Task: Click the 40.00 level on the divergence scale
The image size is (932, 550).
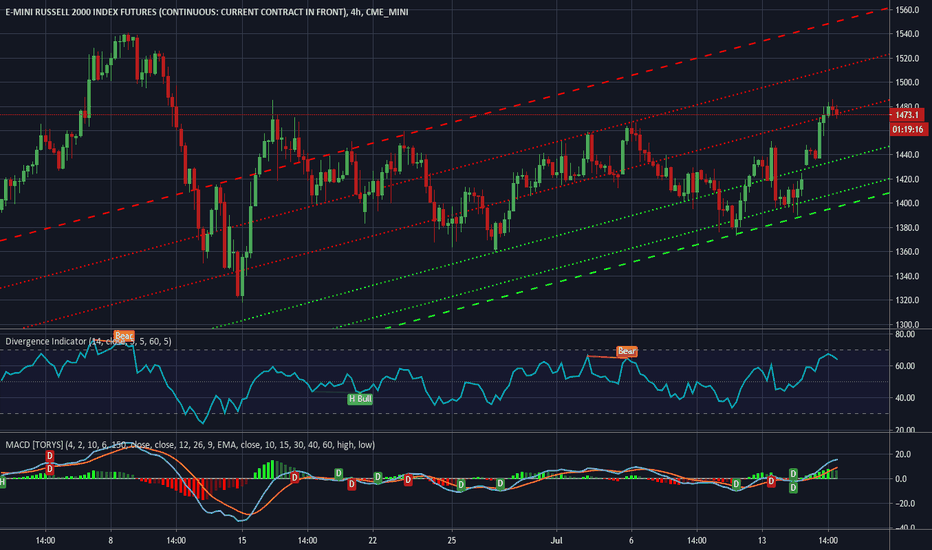Action: 905,398
